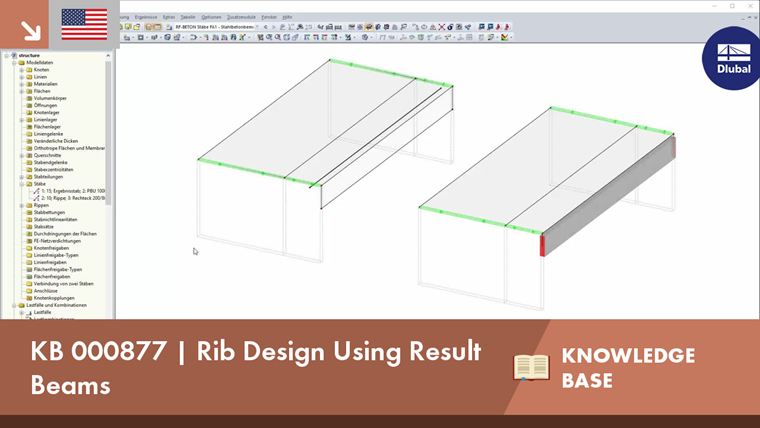Select the Flächenlager tree item

coord(47,127)
